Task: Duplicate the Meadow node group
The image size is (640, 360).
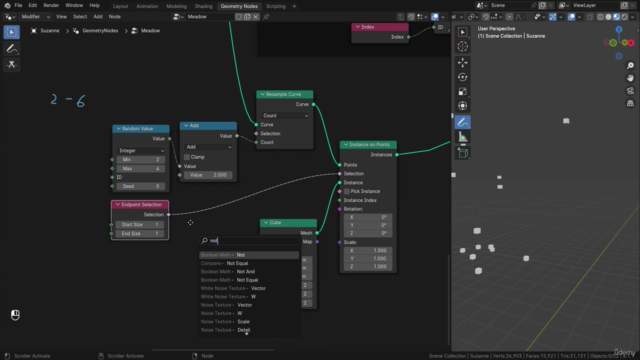Action: tap(247, 17)
